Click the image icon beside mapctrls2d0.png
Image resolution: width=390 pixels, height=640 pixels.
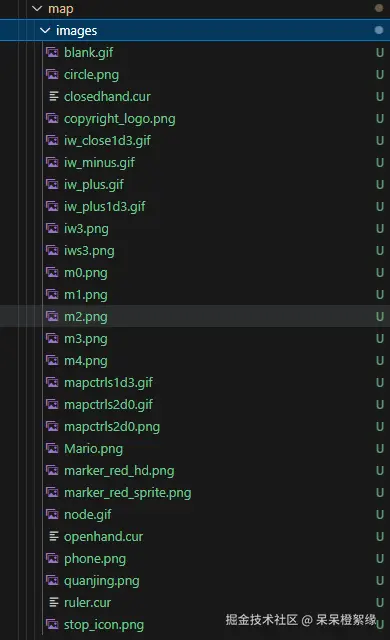coord(52,427)
